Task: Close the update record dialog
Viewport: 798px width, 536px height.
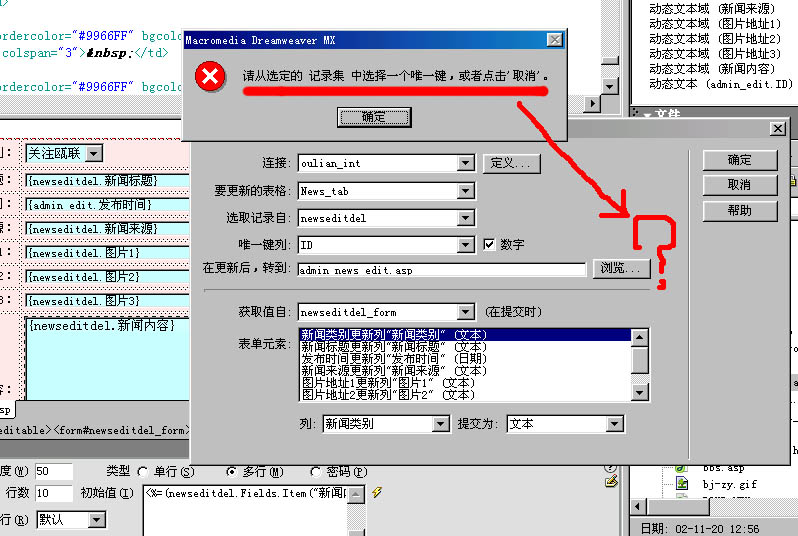Action: pos(777,129)
